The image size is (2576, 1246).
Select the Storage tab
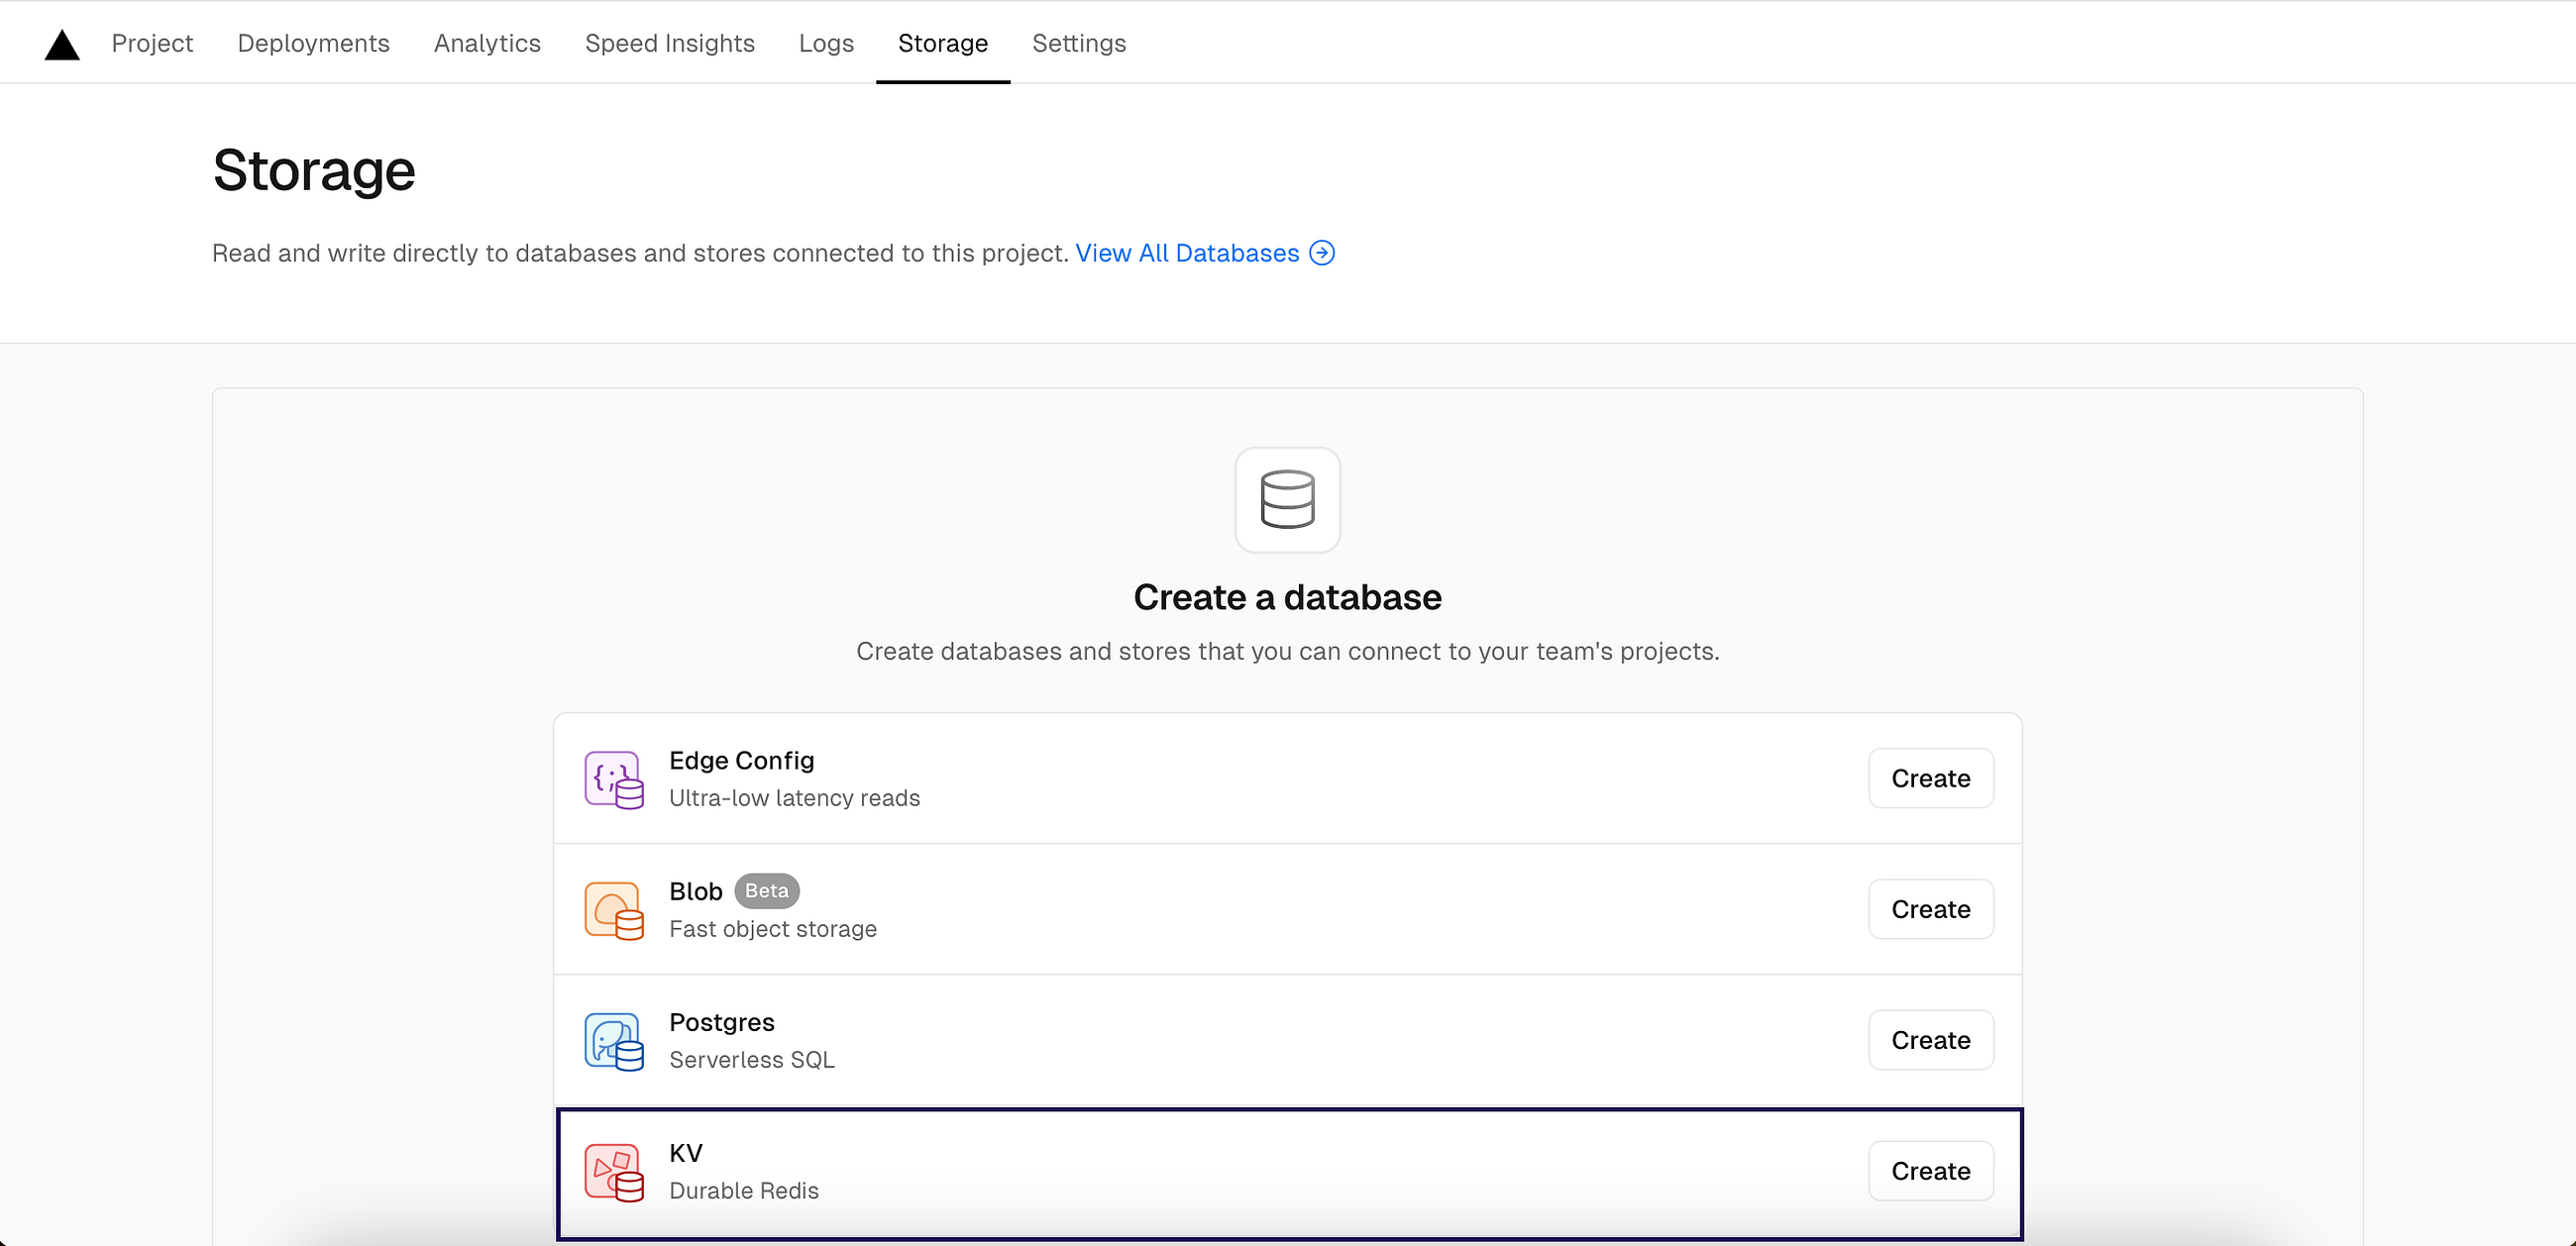[x=942, y=43]
